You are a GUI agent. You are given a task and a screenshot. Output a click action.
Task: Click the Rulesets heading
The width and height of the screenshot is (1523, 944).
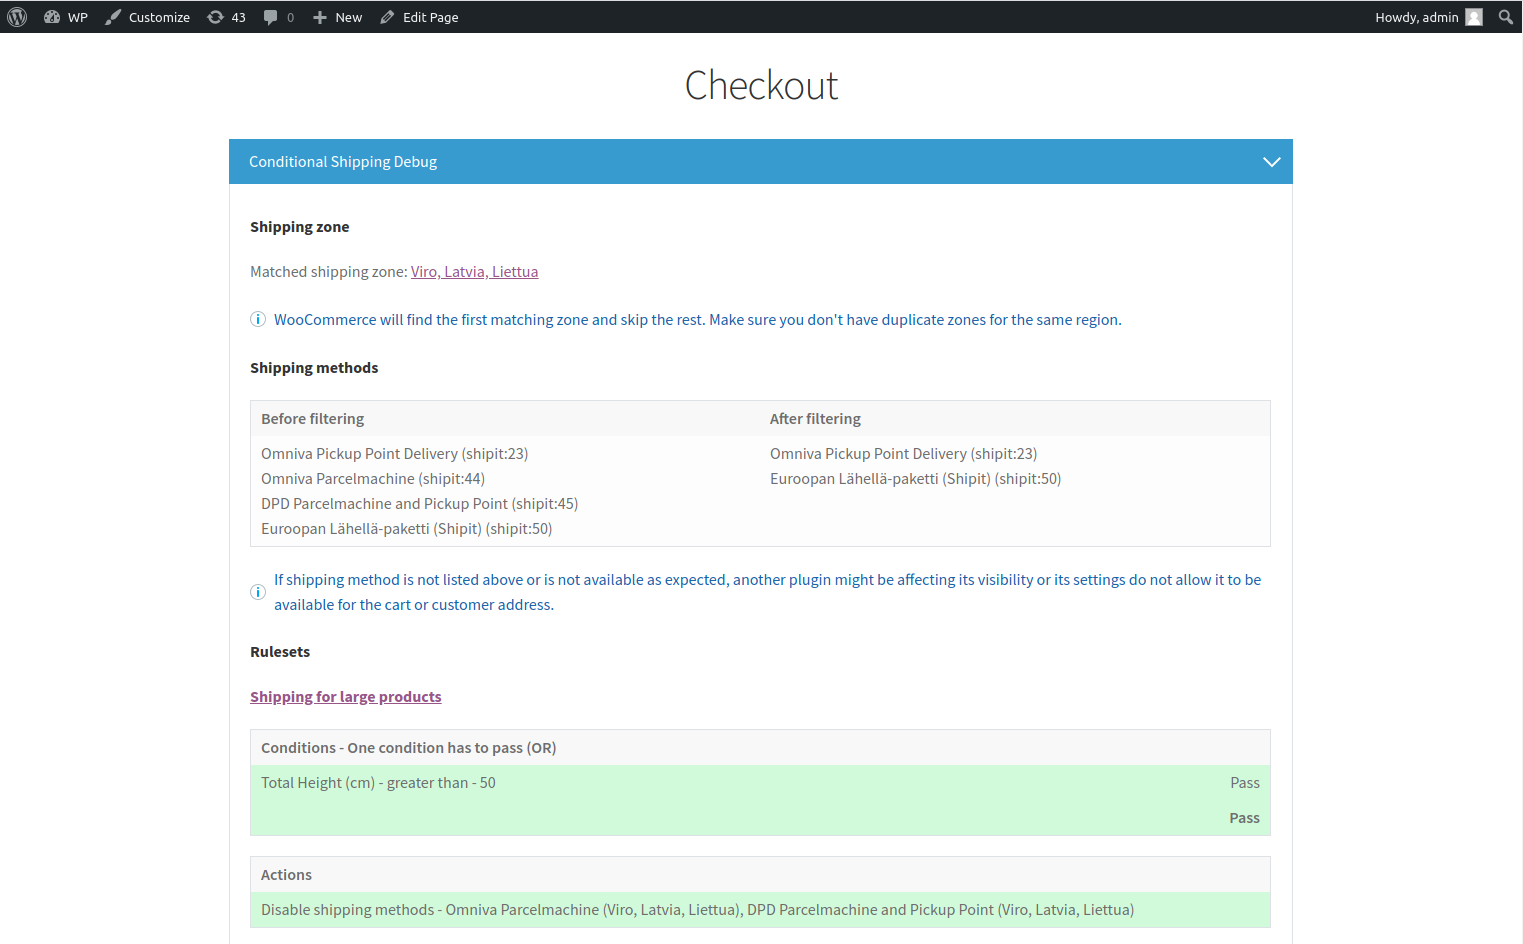[x=280, y=652]
